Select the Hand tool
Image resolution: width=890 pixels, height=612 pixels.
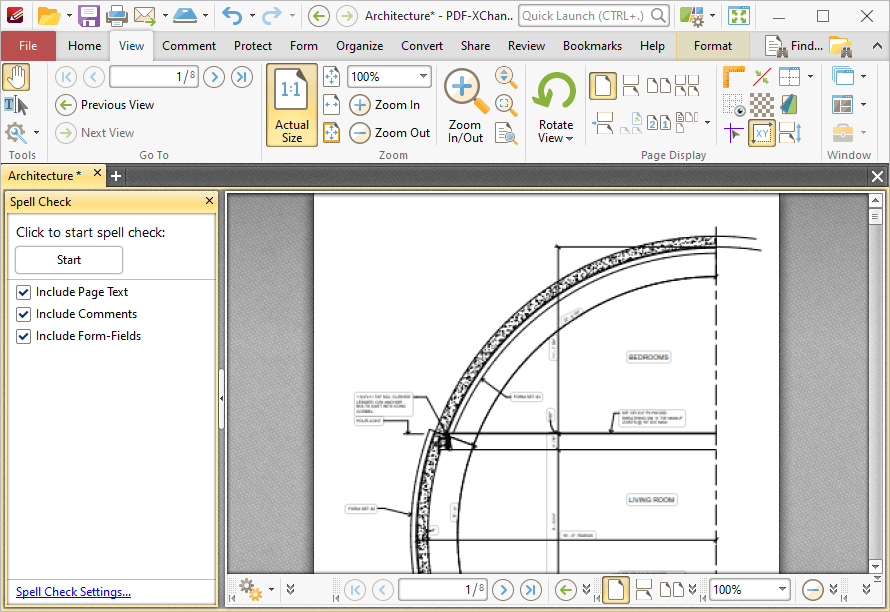click(x=16, y=77)
